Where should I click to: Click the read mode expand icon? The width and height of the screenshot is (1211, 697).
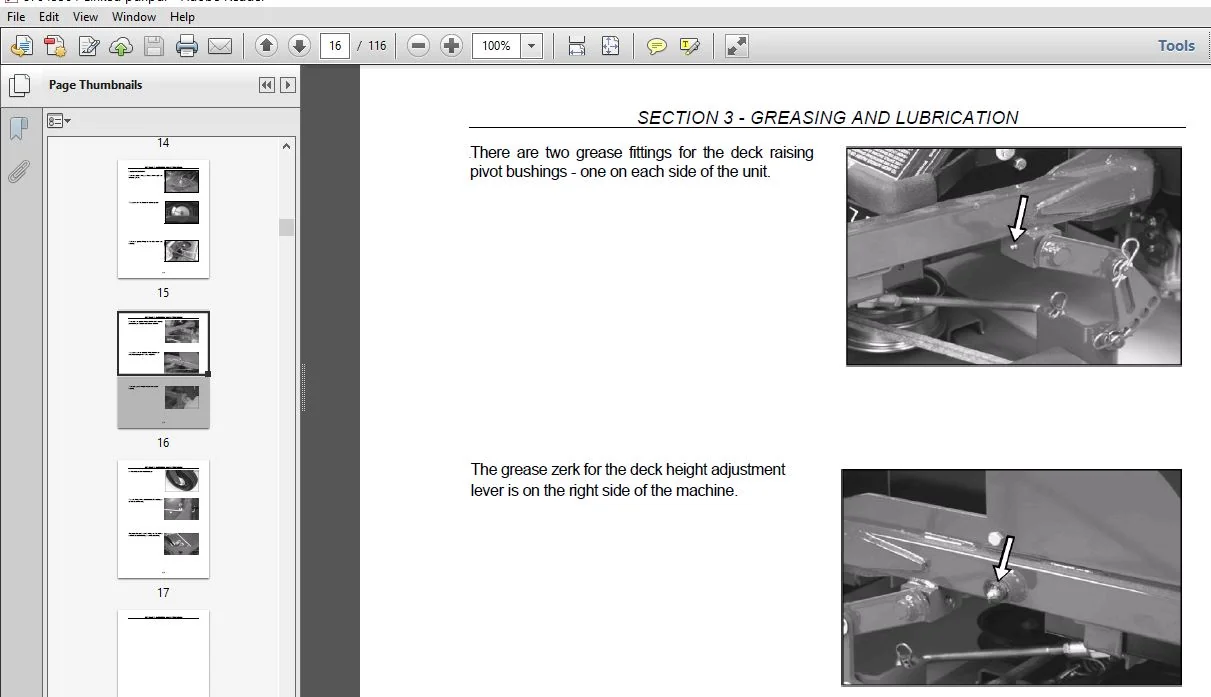tap(737, 46)
